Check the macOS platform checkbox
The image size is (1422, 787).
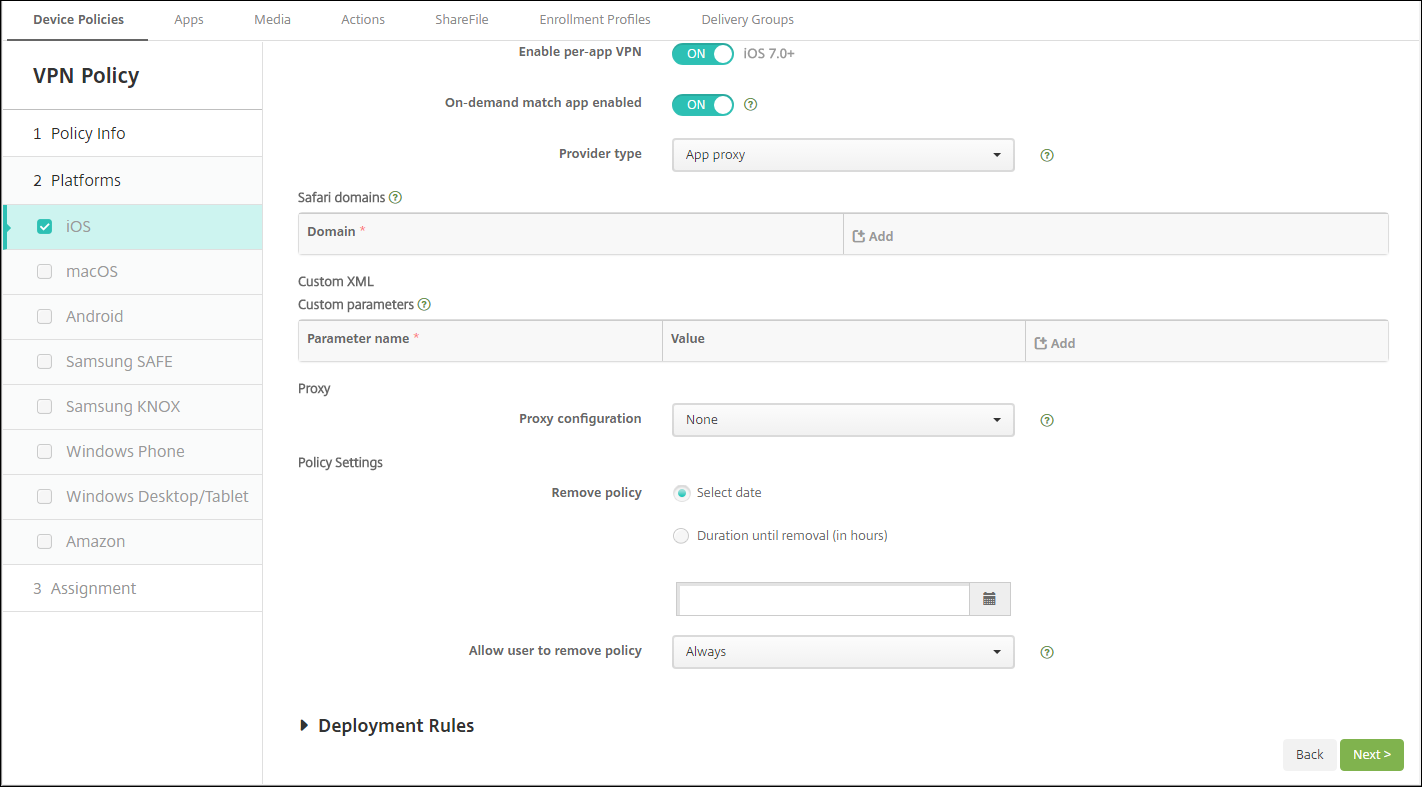(x=45, y=272)
